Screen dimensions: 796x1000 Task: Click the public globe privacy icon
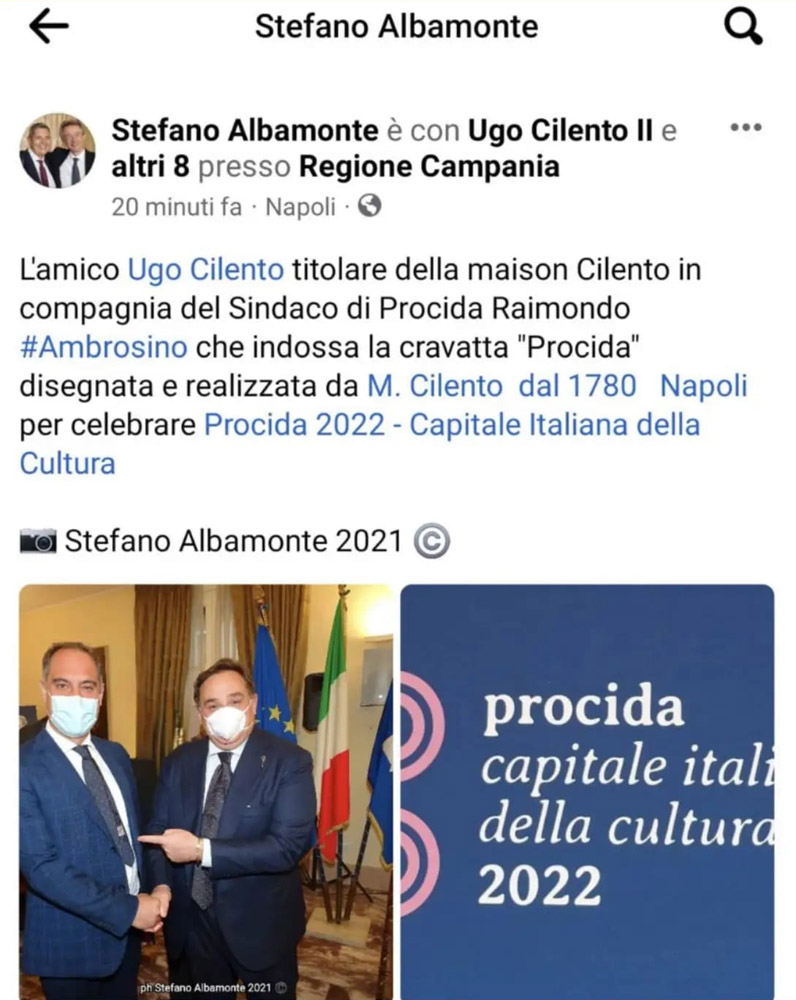pos(369,206)
